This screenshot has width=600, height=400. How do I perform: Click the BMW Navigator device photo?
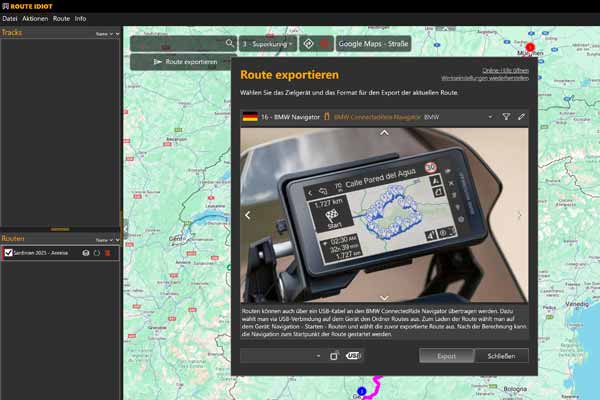384,215
